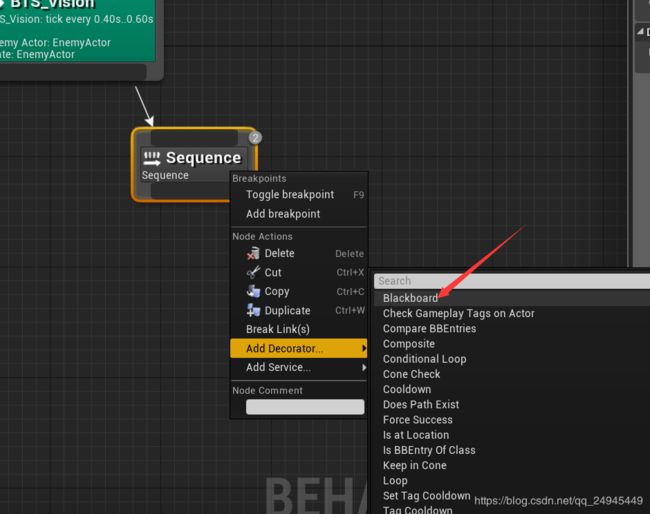Image resolution: width=650 pixels, height=514 pixels.
Task: Select Copy in Node Actions
Action: [299, 291]
